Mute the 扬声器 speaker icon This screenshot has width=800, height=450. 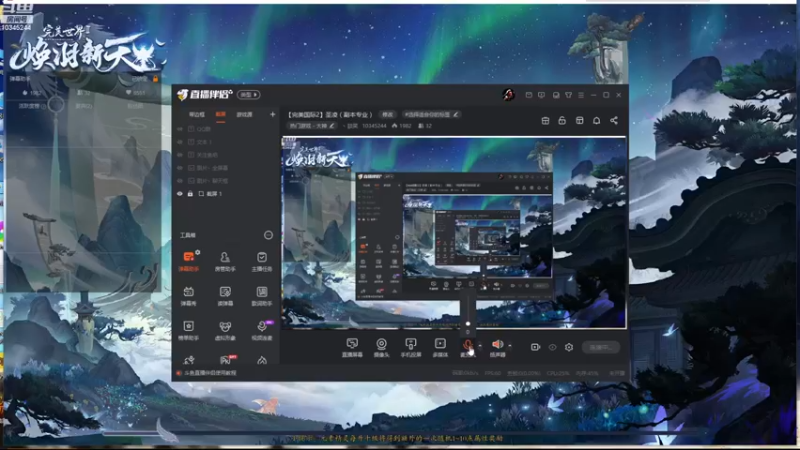pyautogui.click(x=497, y=344)
